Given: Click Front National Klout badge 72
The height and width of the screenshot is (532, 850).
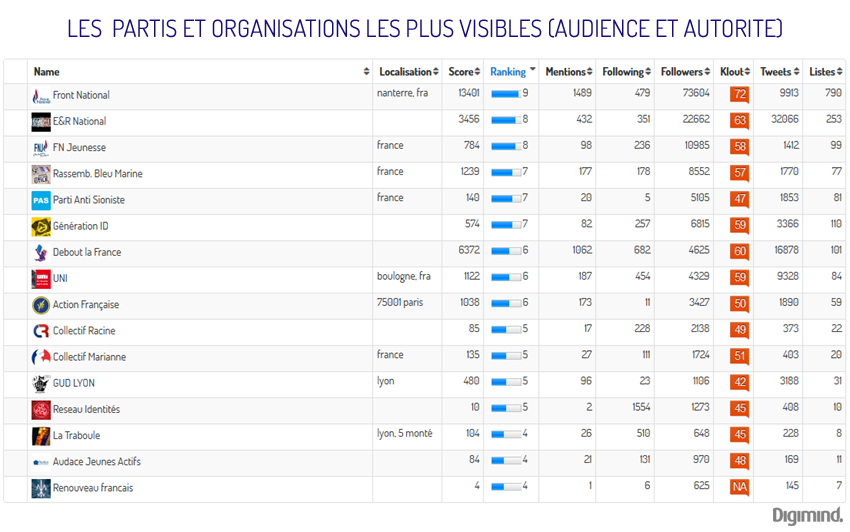Looking at the screenshot, I should tap(739, 95).
